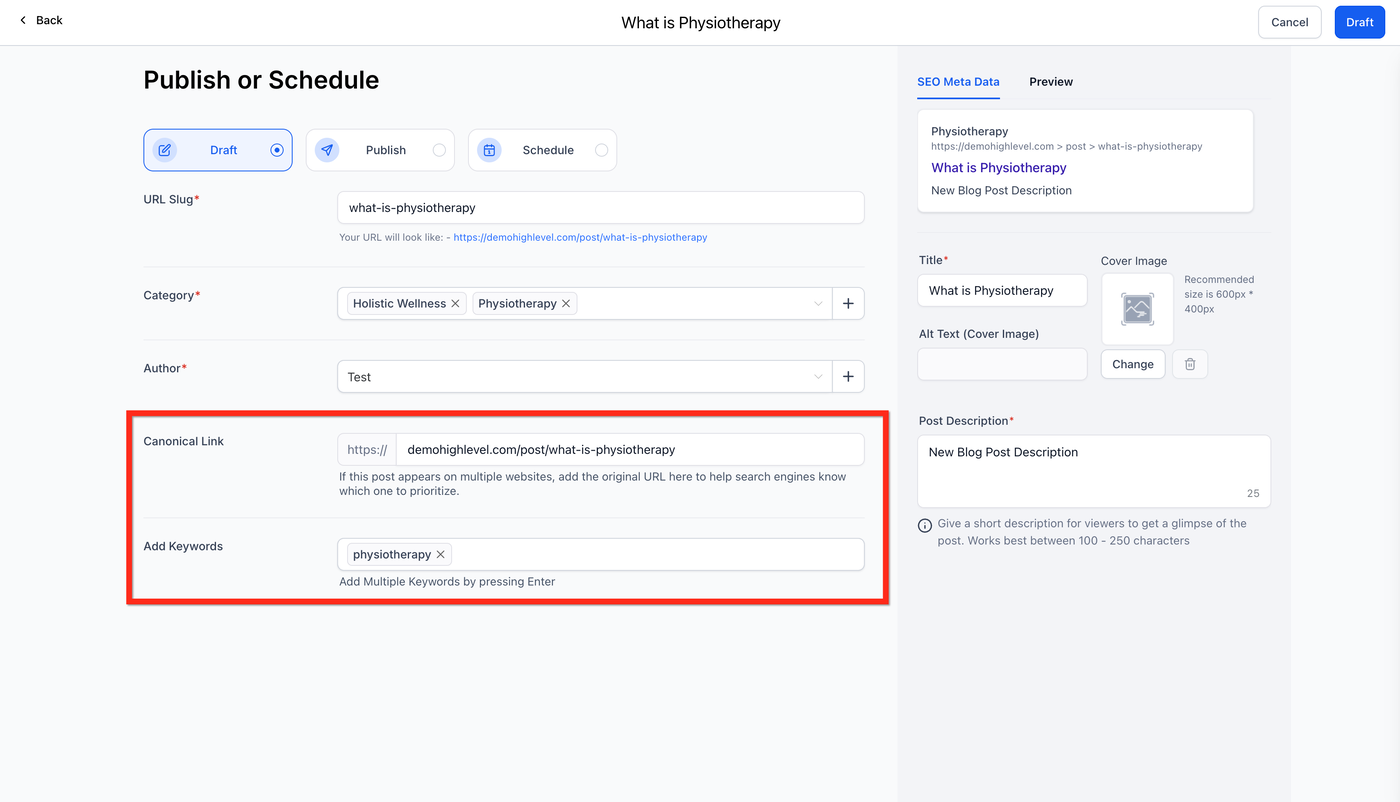1400x802 pixels.
Task: Open the SEO Meta Data tab
Action: coord(958,82)
